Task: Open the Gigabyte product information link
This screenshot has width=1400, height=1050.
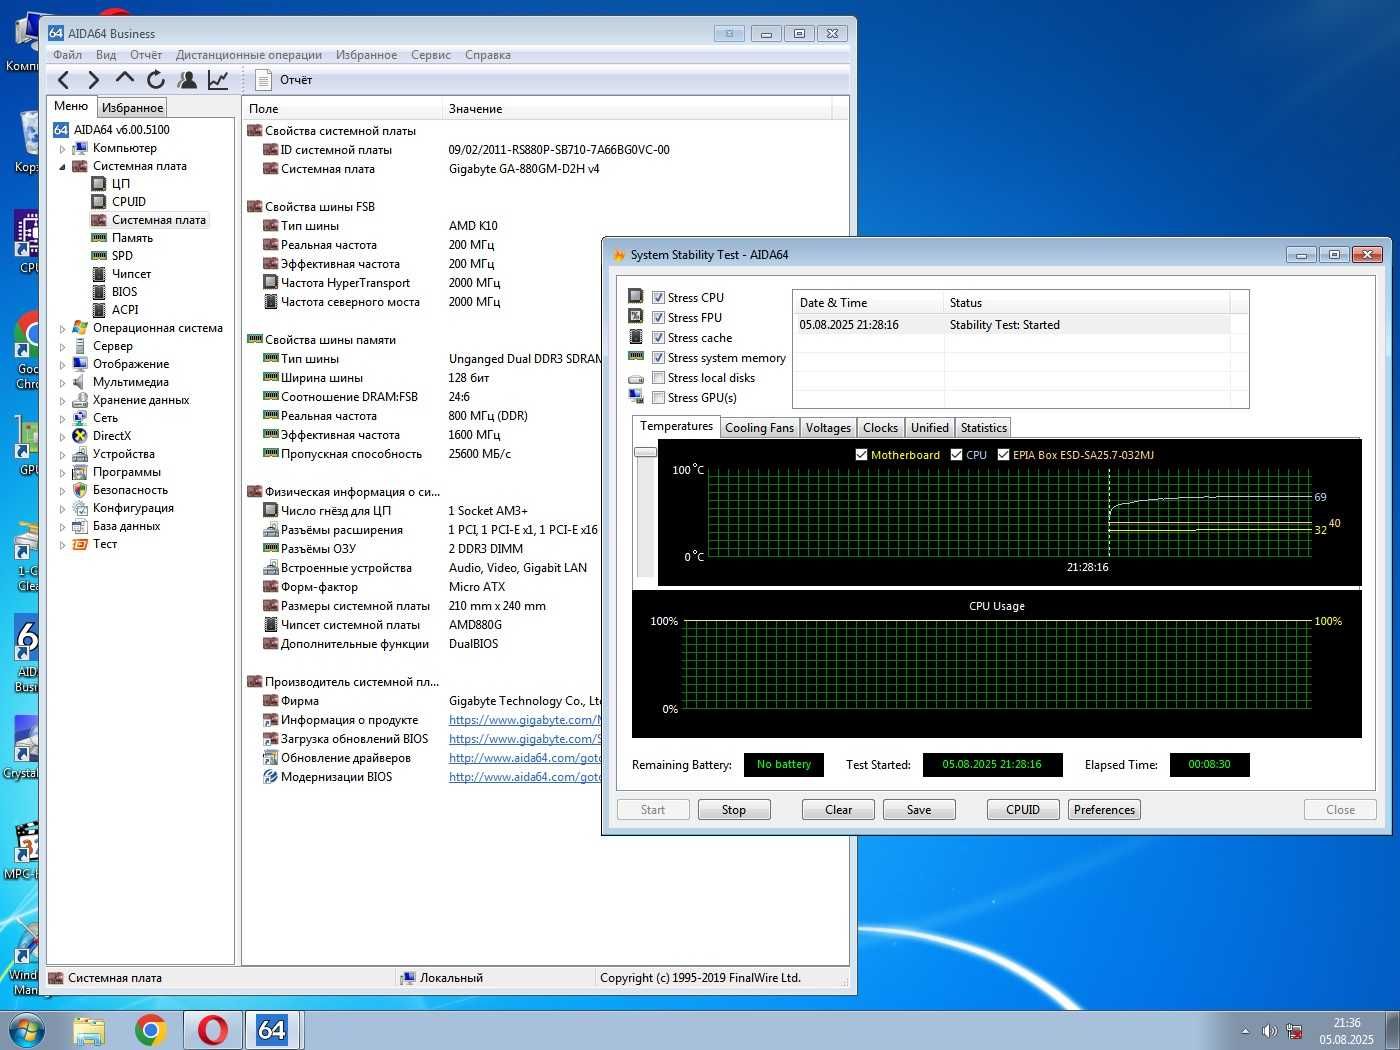Action: point(523,720)
